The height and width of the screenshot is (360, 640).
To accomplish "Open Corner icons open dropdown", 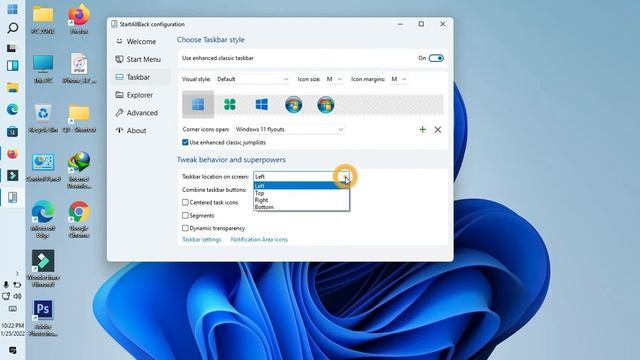I will point(289,129).
